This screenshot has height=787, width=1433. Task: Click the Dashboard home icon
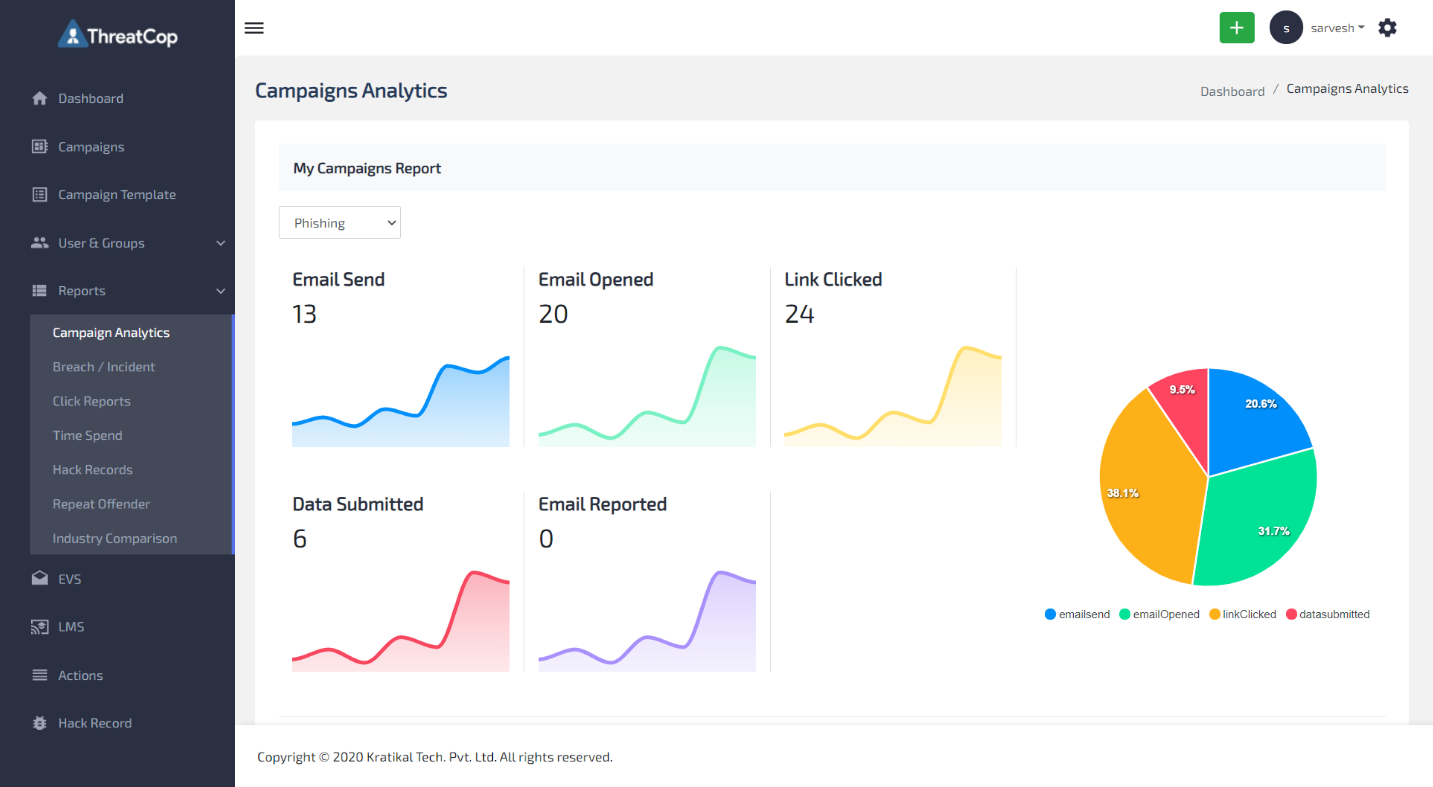click(x=40, y=98)
